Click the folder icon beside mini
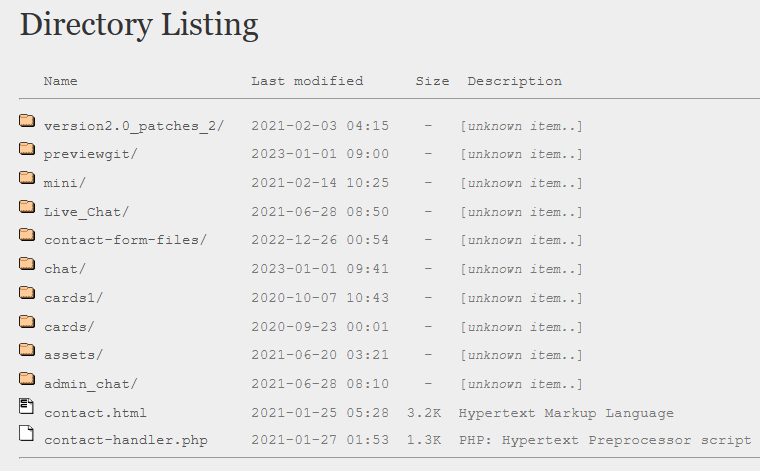Image resolution: width=760 pixels, height=471 pixels. [x=27, y=178]
